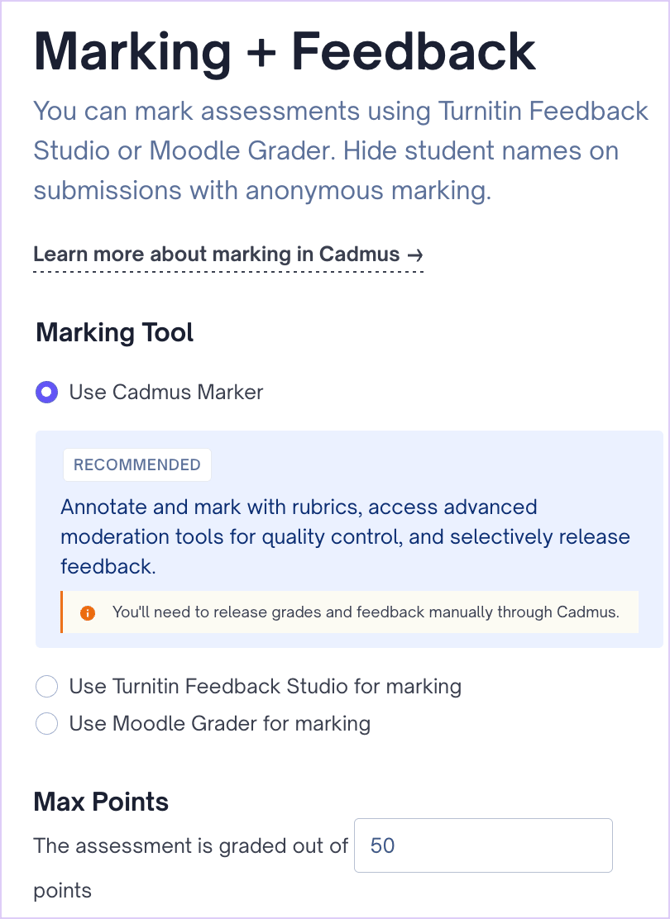Choose the Turnitin Feedback Studio radio circle
Screen dimensions: 670x919
[x=46, y=686]
